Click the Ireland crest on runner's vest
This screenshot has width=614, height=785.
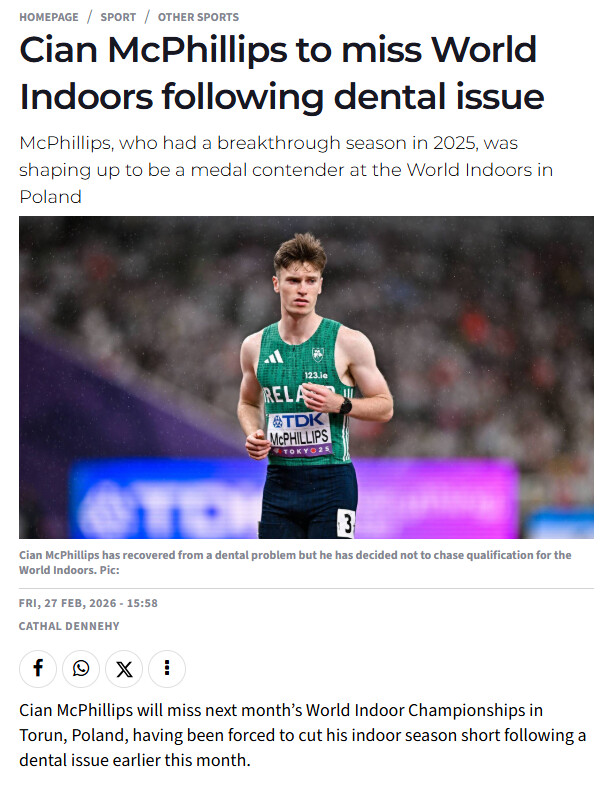point(318,354)
